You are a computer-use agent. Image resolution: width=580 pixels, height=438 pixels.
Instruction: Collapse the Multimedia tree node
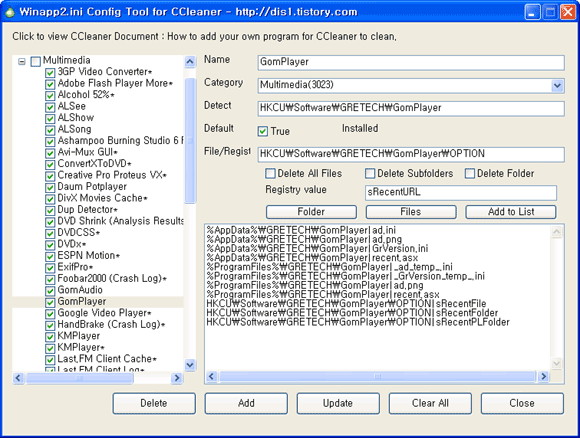click(22, 61)
